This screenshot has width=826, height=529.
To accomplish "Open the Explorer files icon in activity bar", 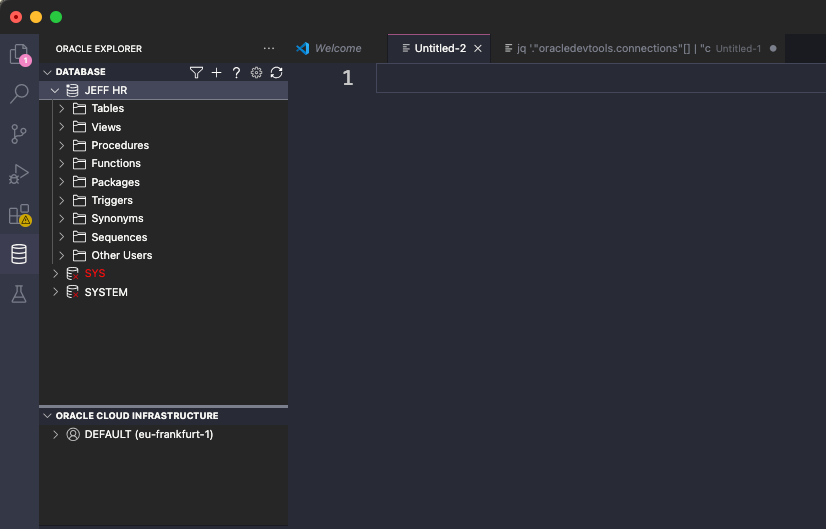I will click(19, 54).
